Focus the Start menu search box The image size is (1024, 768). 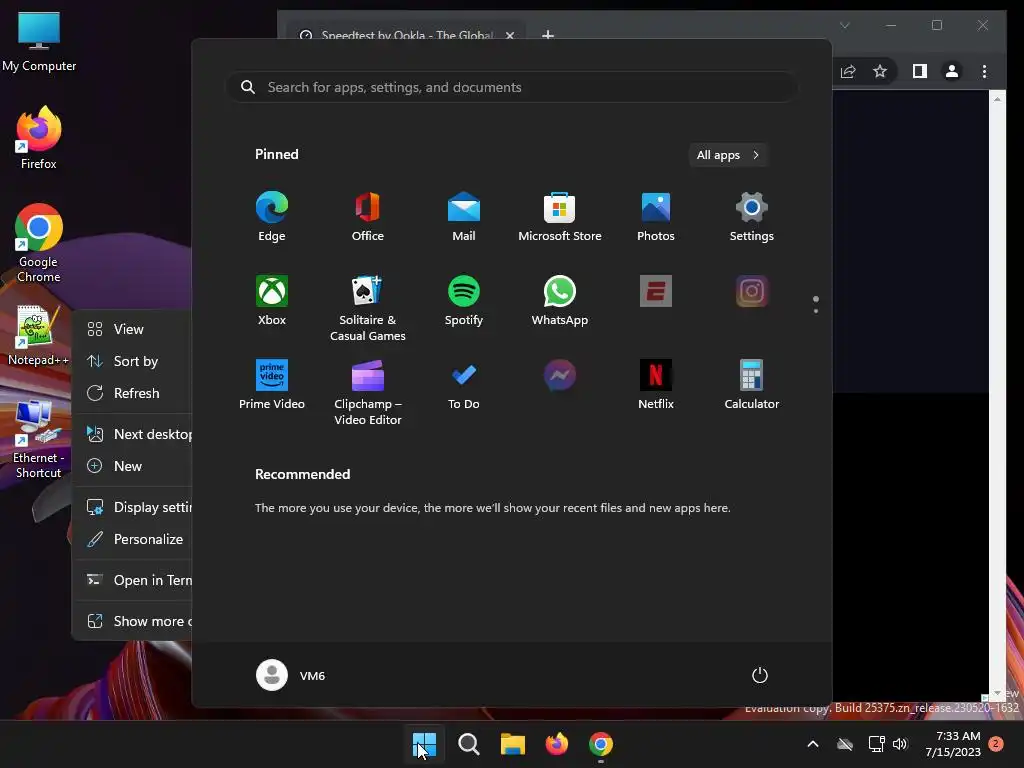coord(511,87)
